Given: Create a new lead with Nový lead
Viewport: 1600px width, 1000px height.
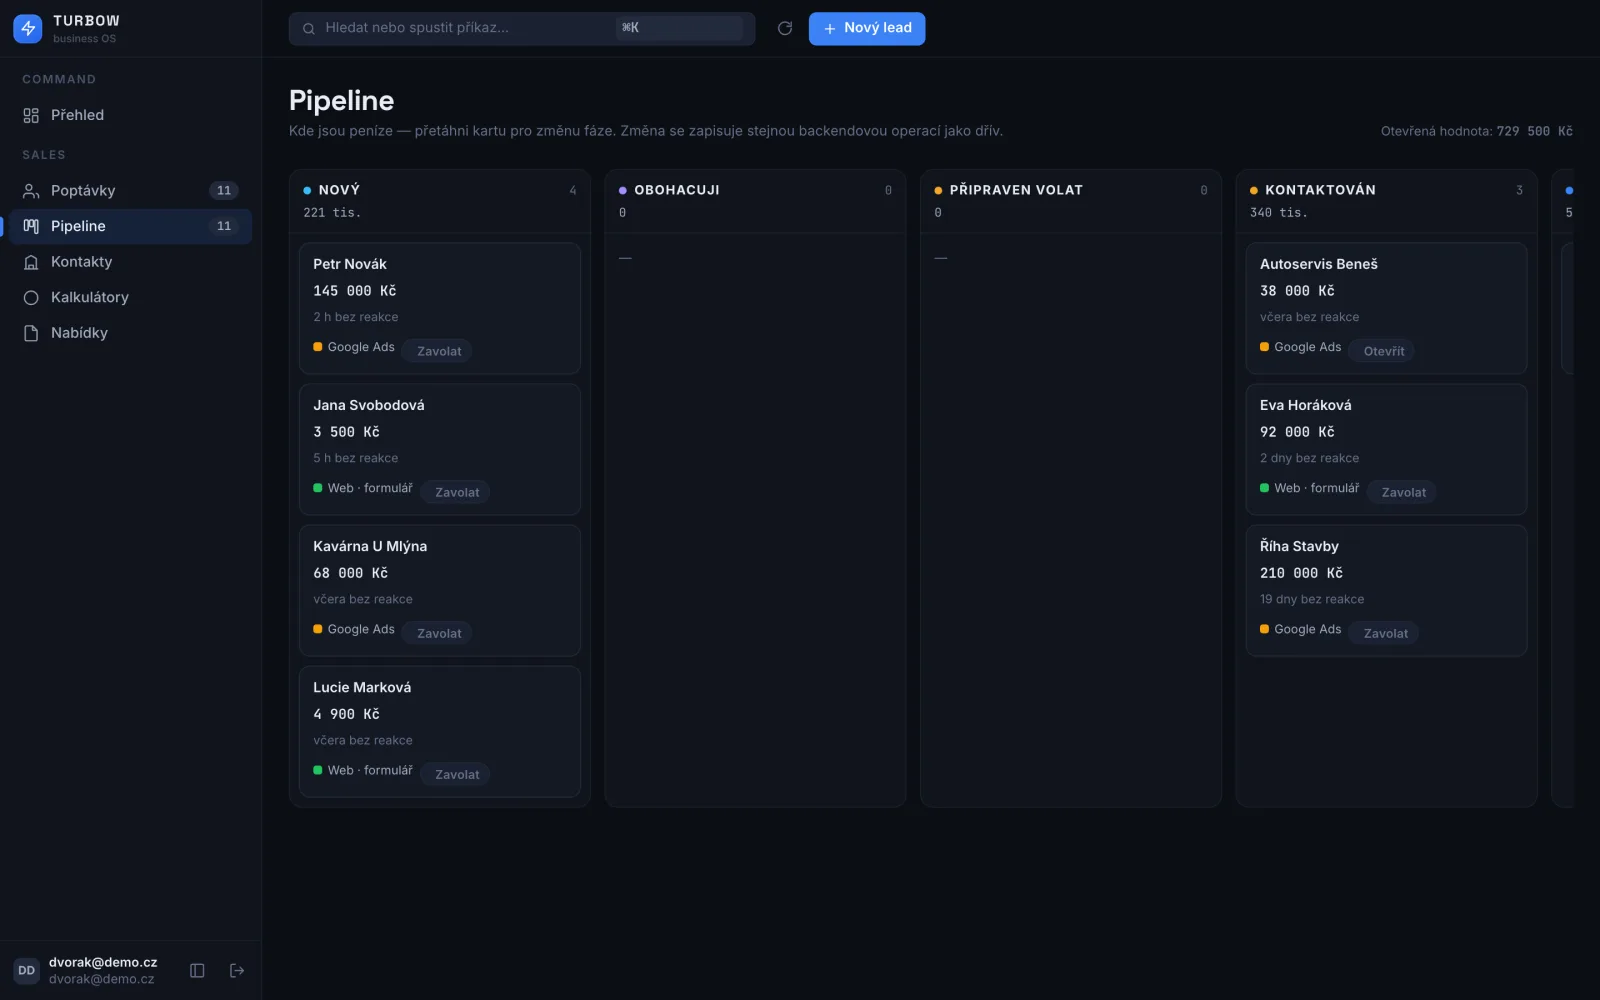Looking at the screenshot, I should tap(867, 28).
